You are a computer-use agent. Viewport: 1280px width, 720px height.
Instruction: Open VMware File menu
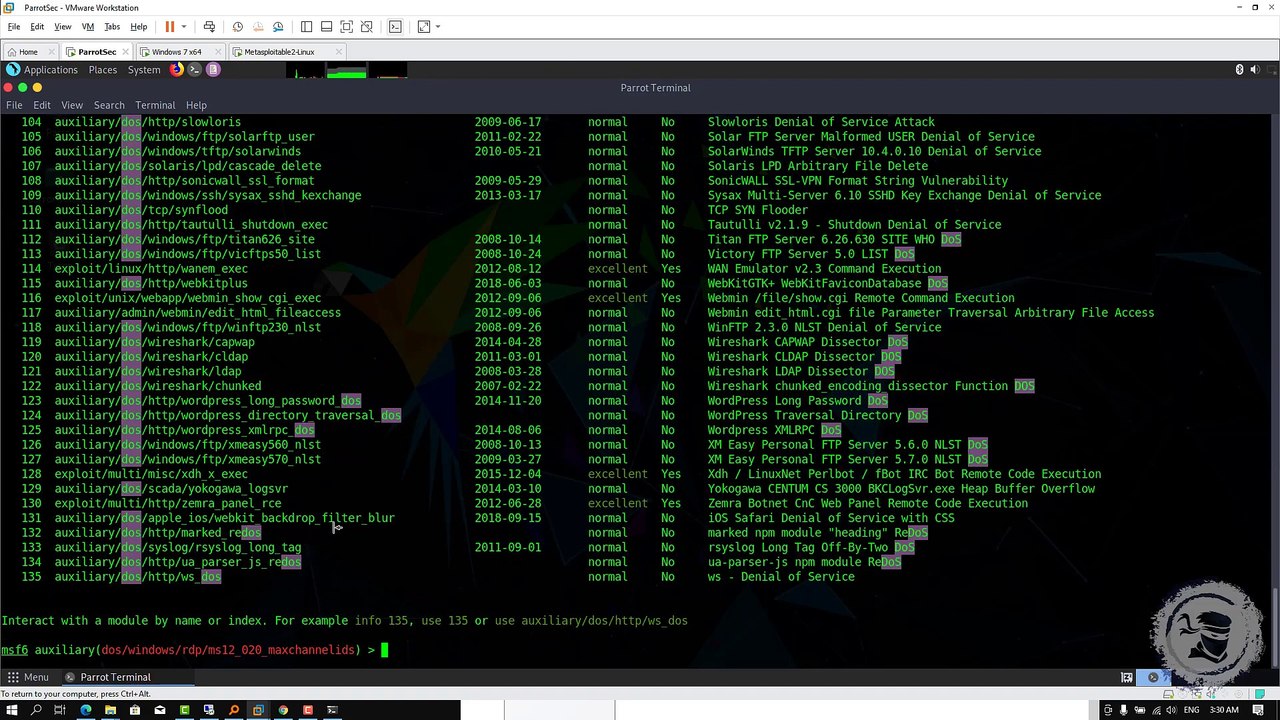click(14, 27)
